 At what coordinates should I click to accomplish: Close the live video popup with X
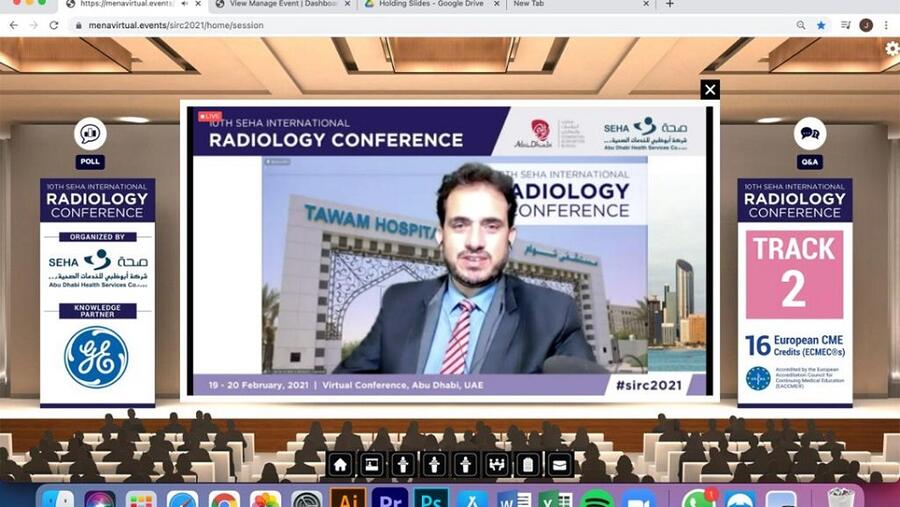pos(710,90)
